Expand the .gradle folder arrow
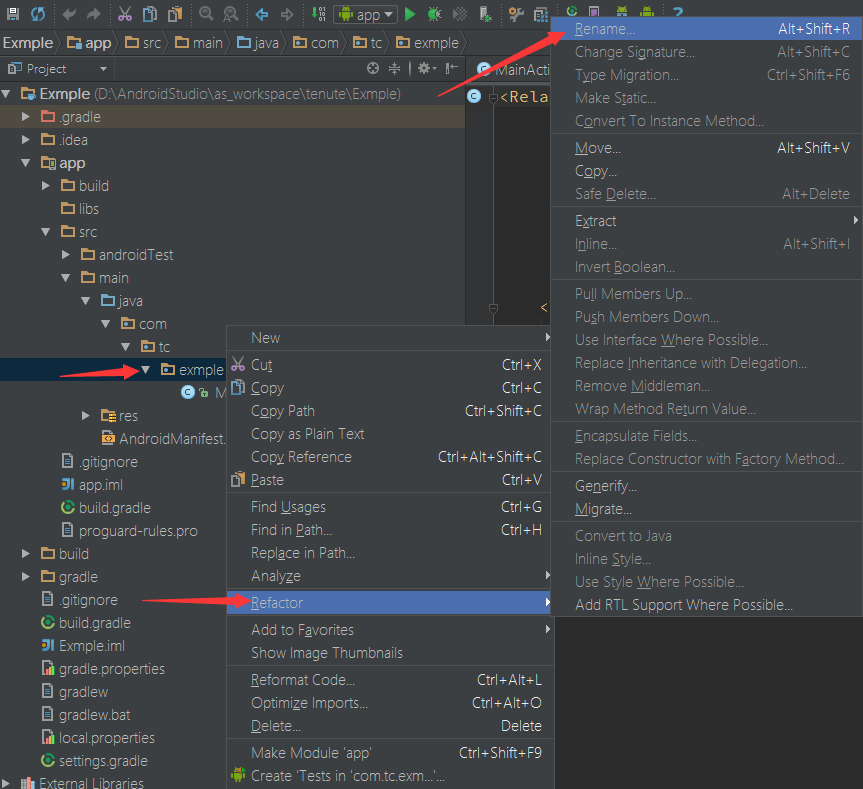 pyautogui.click(x=25, y=117)
